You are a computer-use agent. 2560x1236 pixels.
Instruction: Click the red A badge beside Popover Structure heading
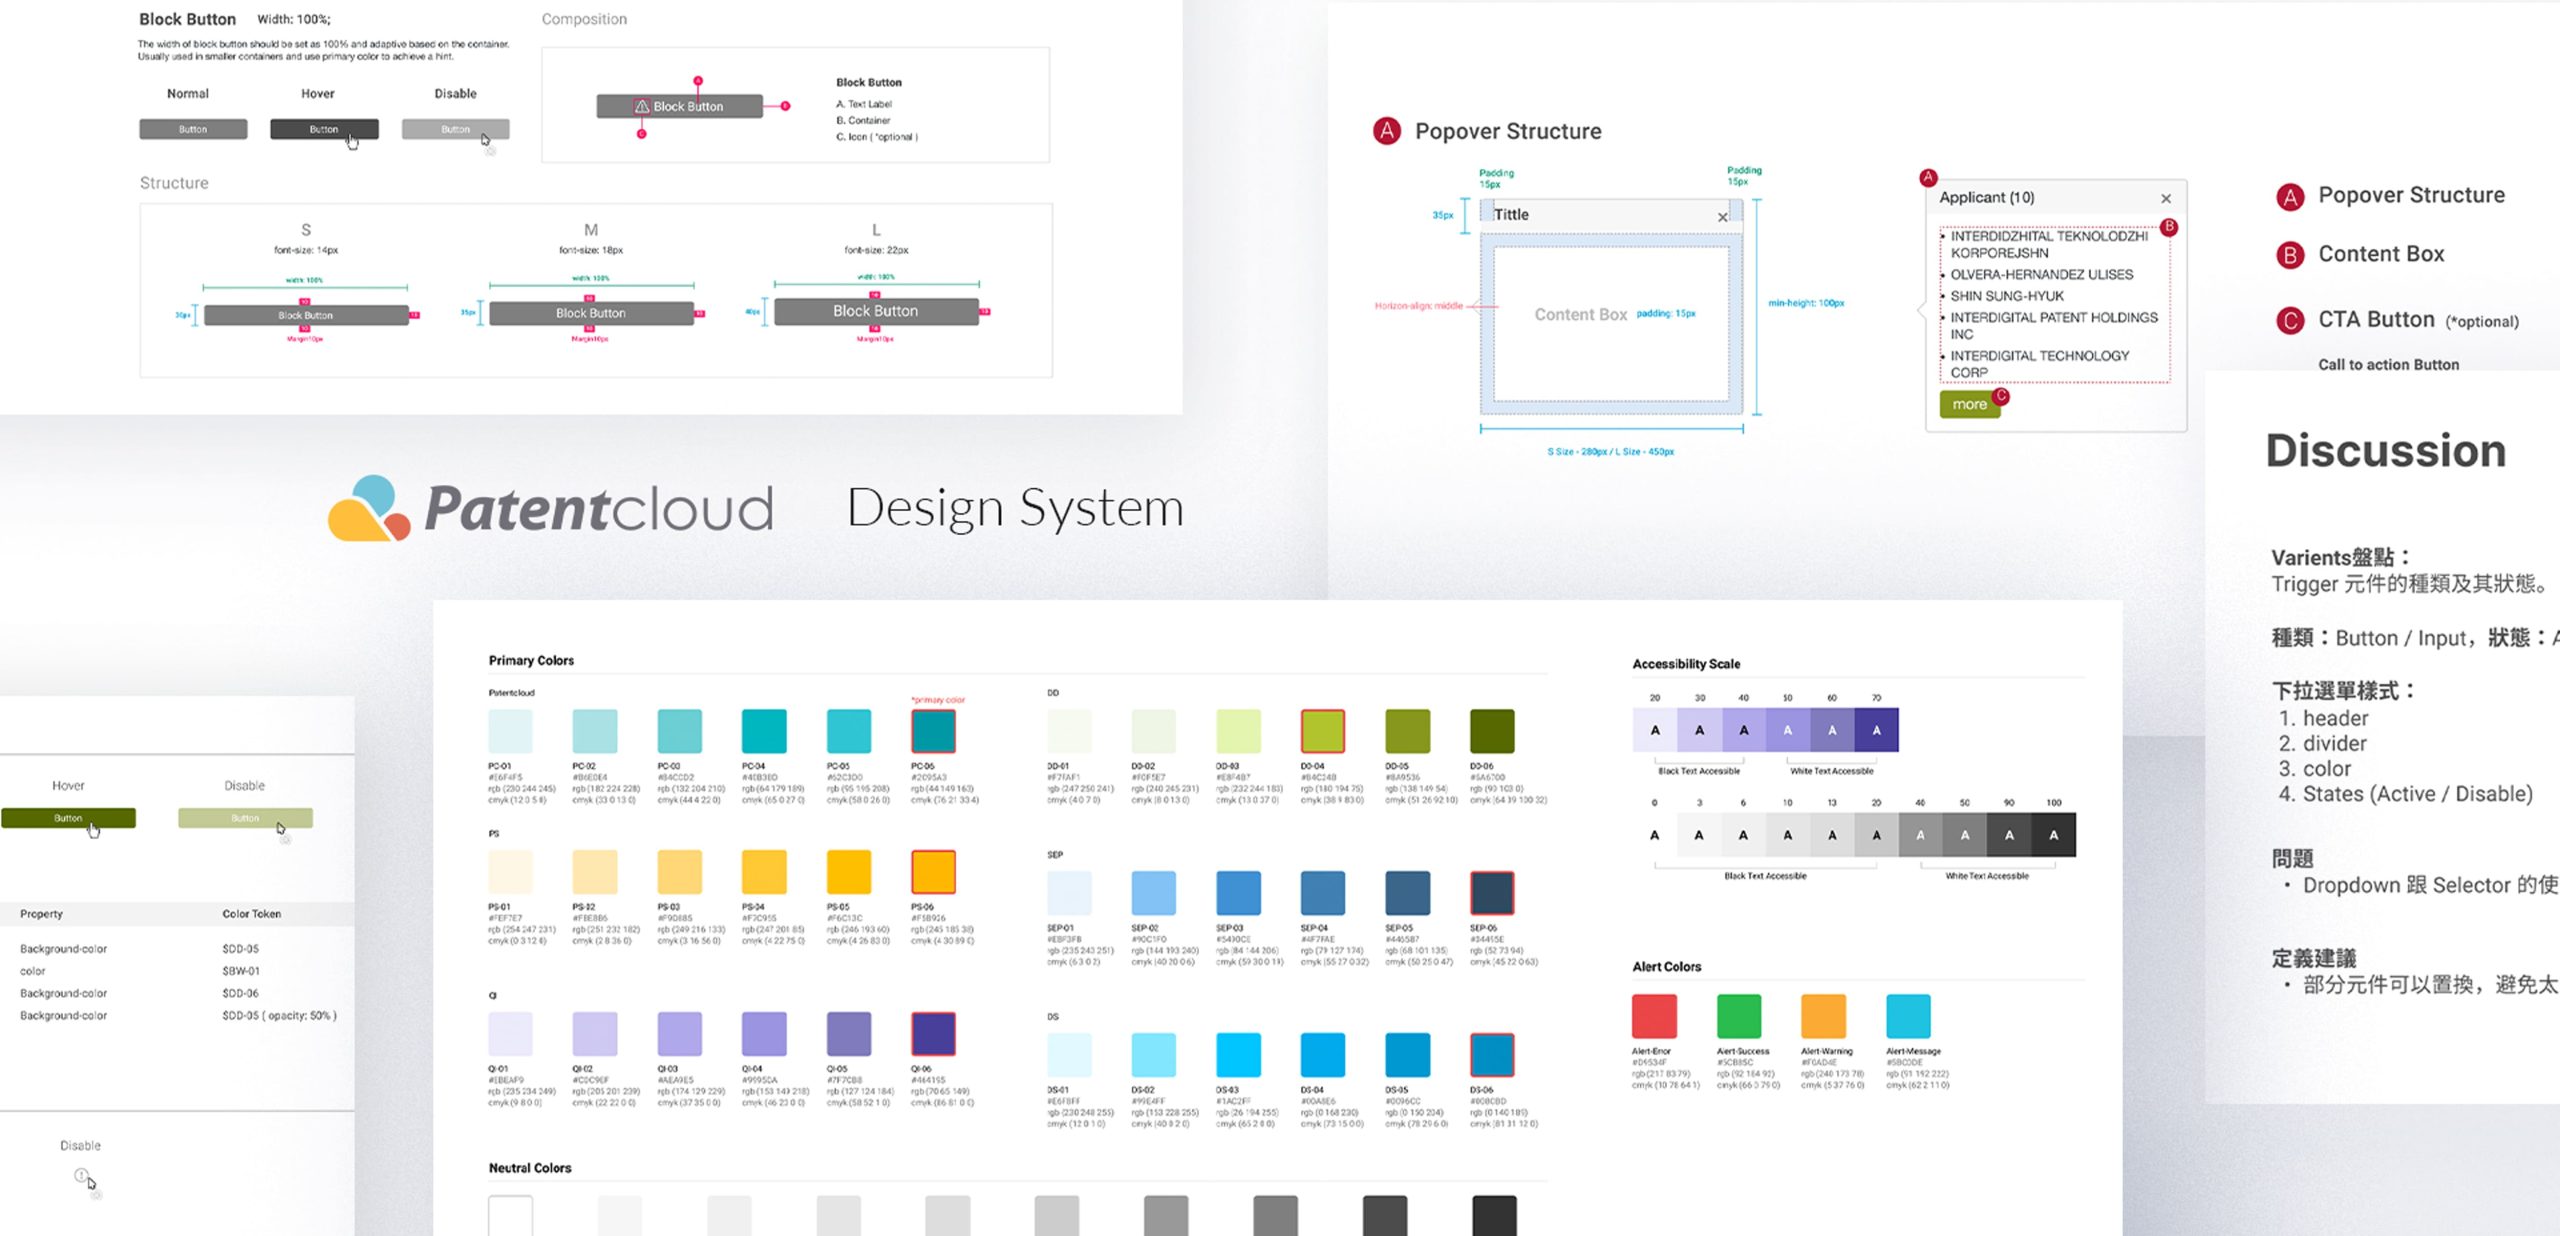(x=1387, y=131)
